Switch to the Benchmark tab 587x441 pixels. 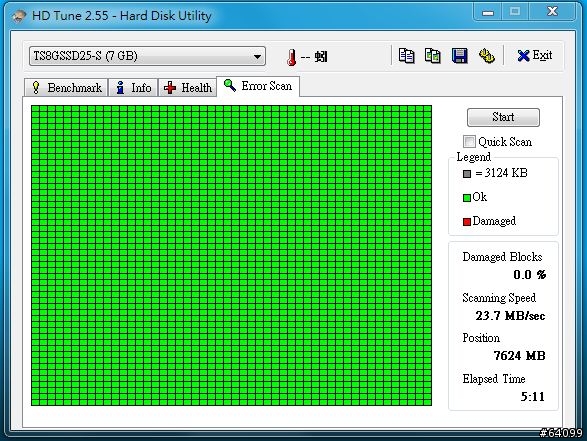pos(66,88)
